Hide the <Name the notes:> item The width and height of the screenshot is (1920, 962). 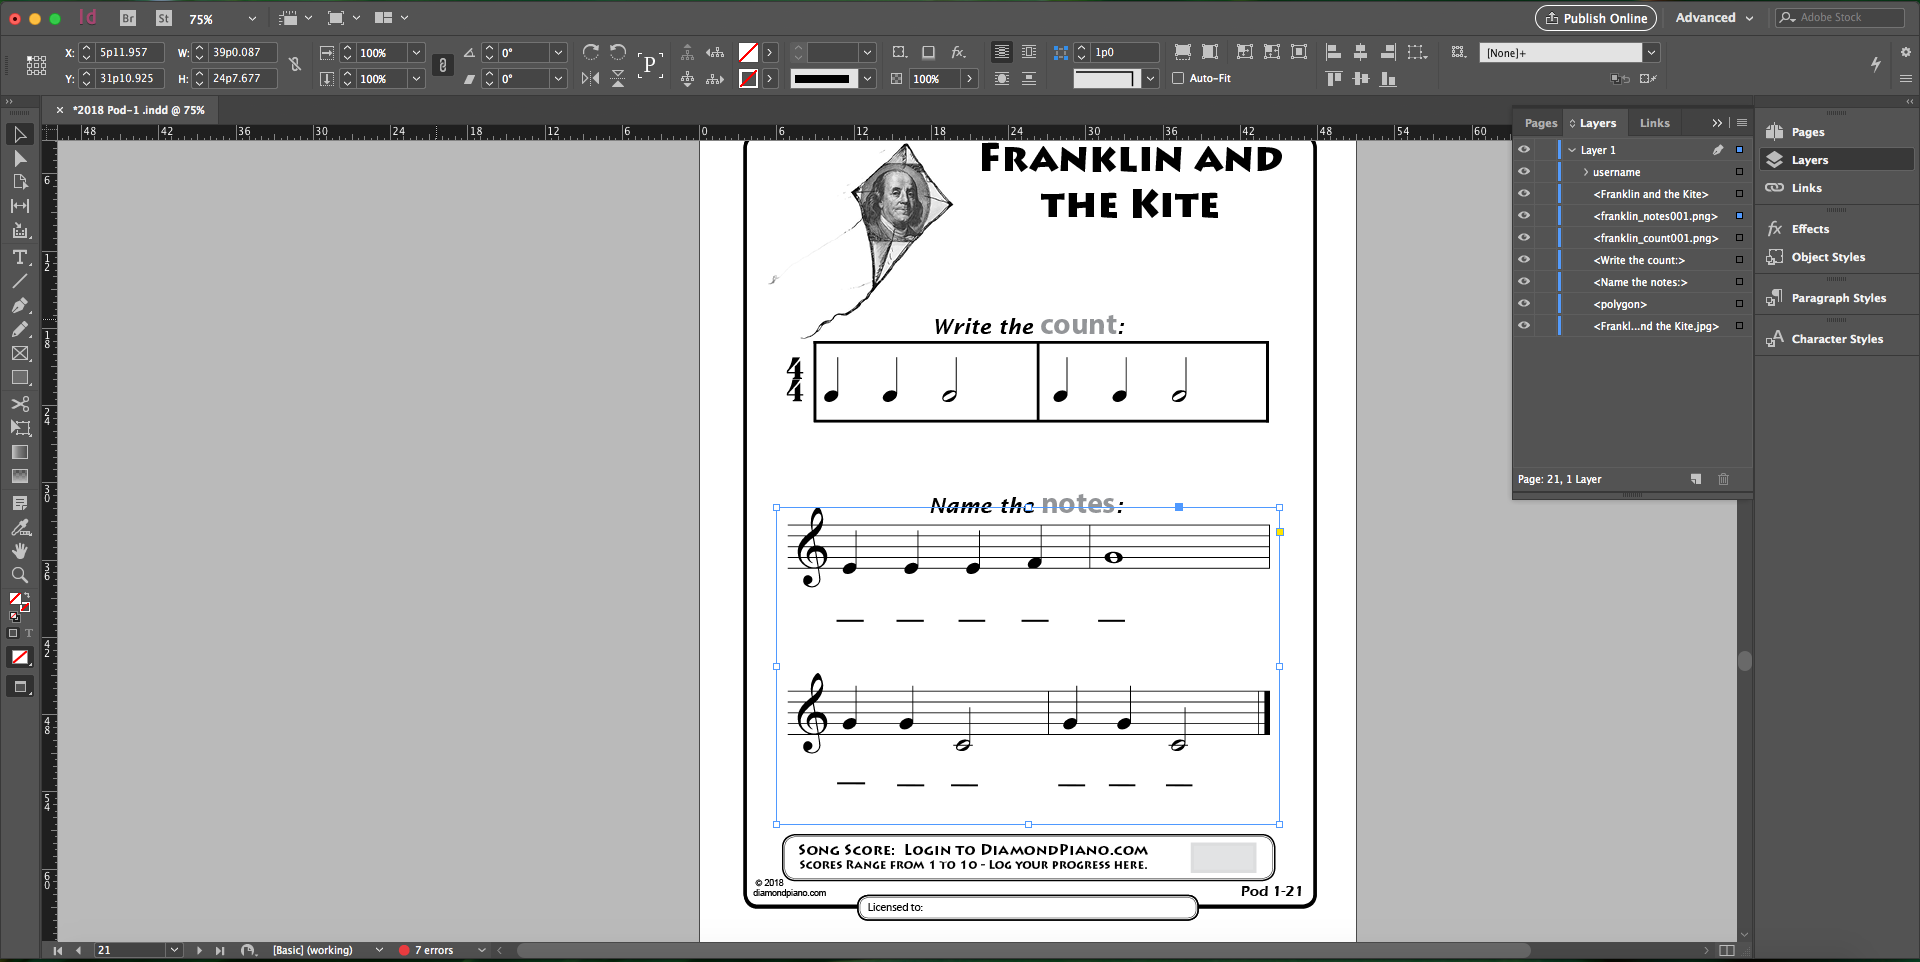tap(1524, 282)
